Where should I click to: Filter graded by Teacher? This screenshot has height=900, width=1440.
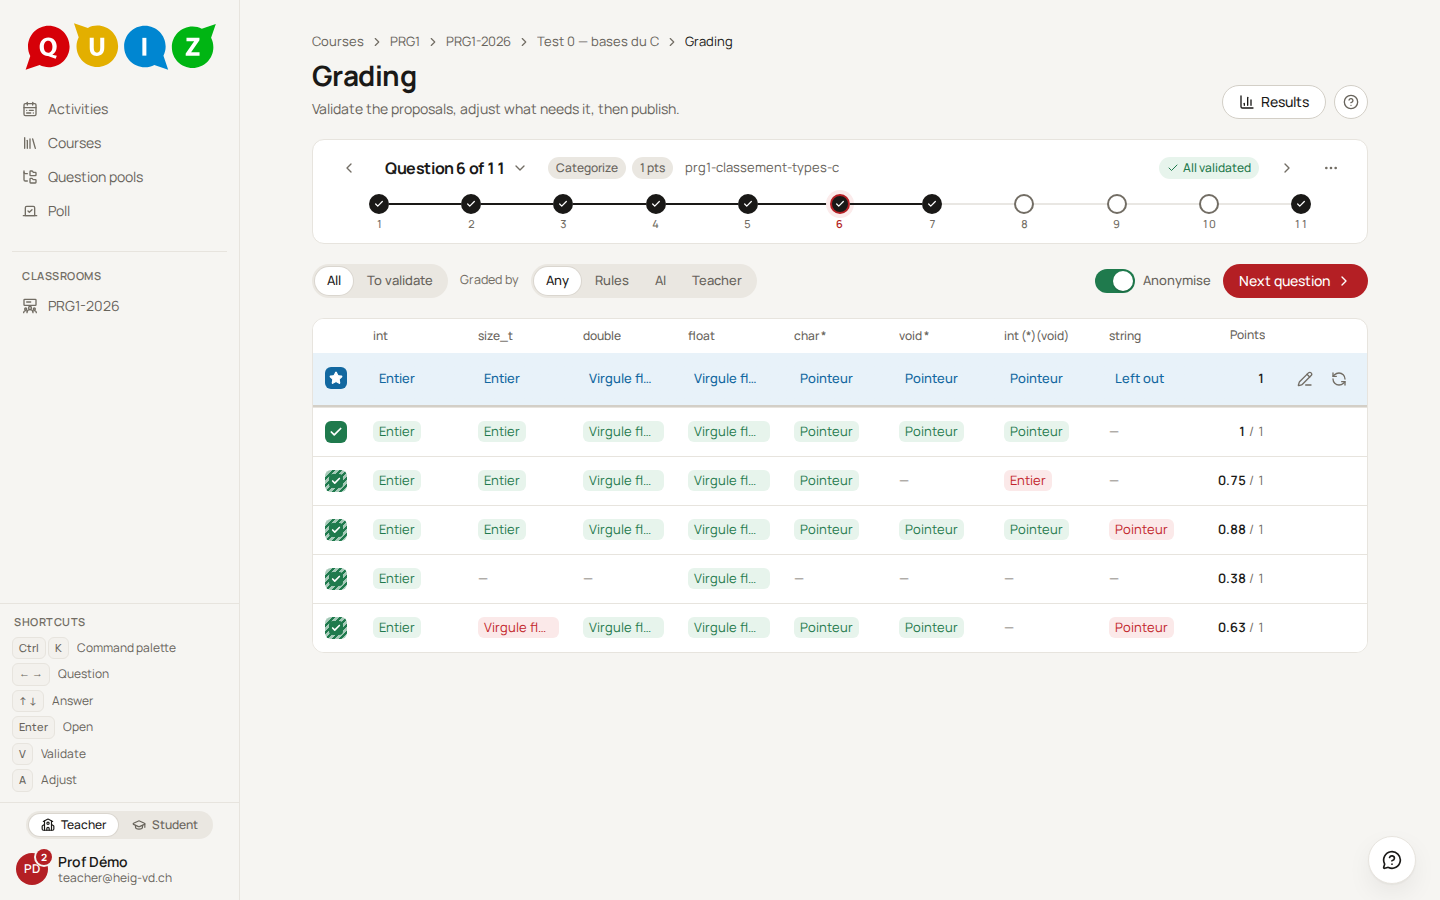717,281
